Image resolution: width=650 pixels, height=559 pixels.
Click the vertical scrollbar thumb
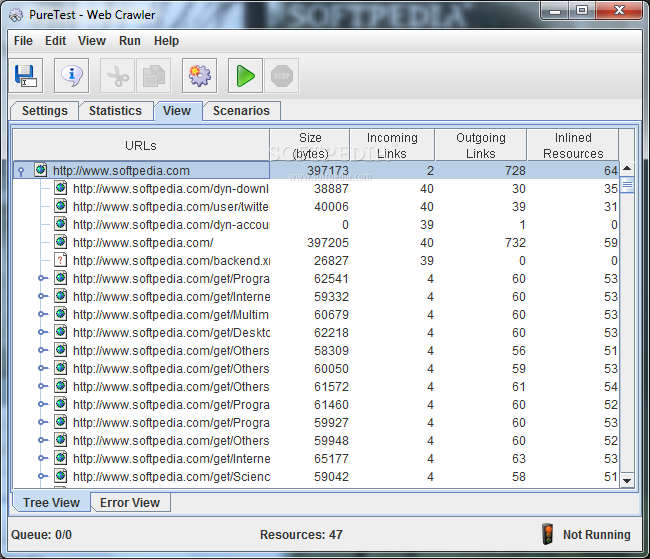pyautogui.click(x=627, y=185)
